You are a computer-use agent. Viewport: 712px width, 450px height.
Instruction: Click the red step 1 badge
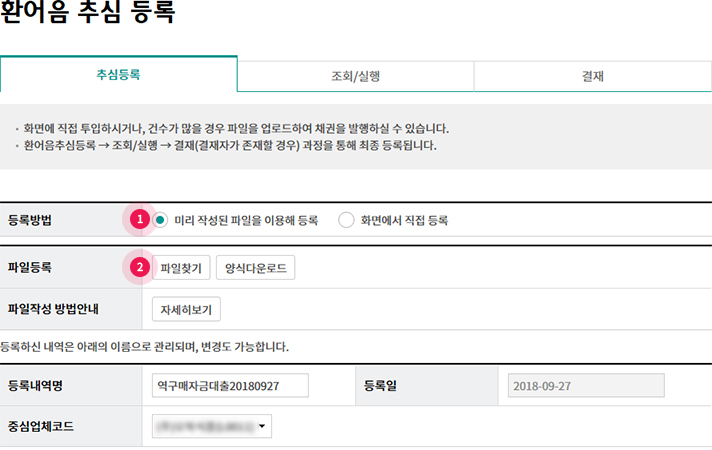coord(141,218)
